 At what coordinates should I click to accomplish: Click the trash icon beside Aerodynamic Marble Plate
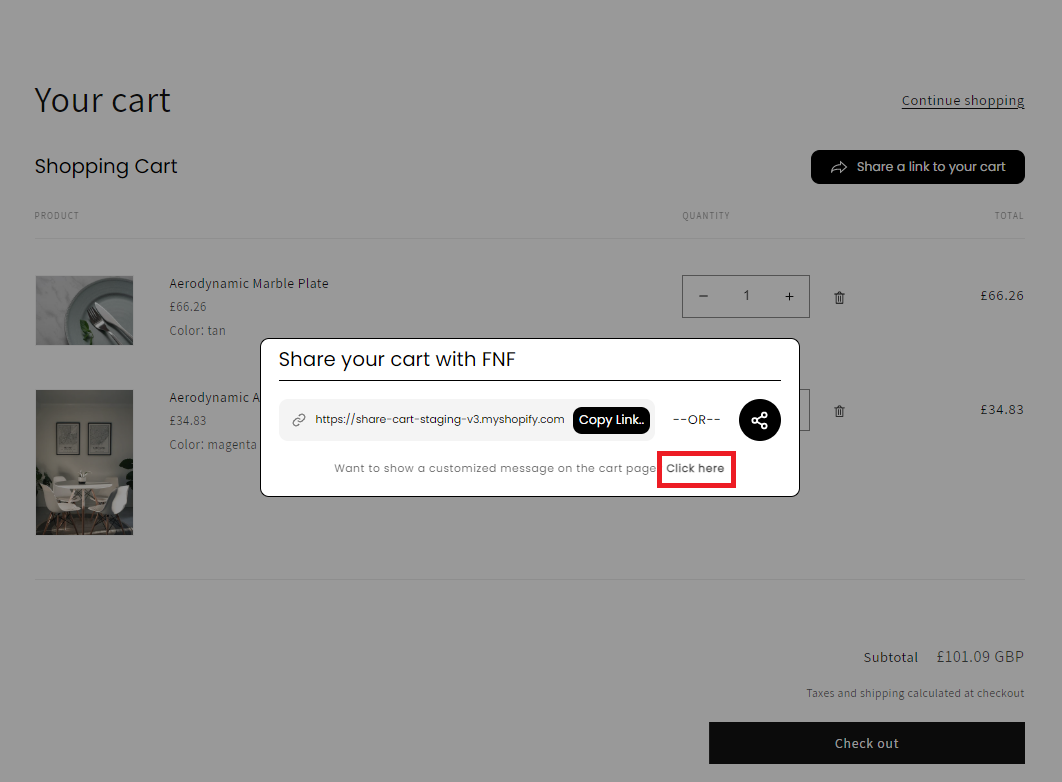pyautogui.click(x=839, y=296)
